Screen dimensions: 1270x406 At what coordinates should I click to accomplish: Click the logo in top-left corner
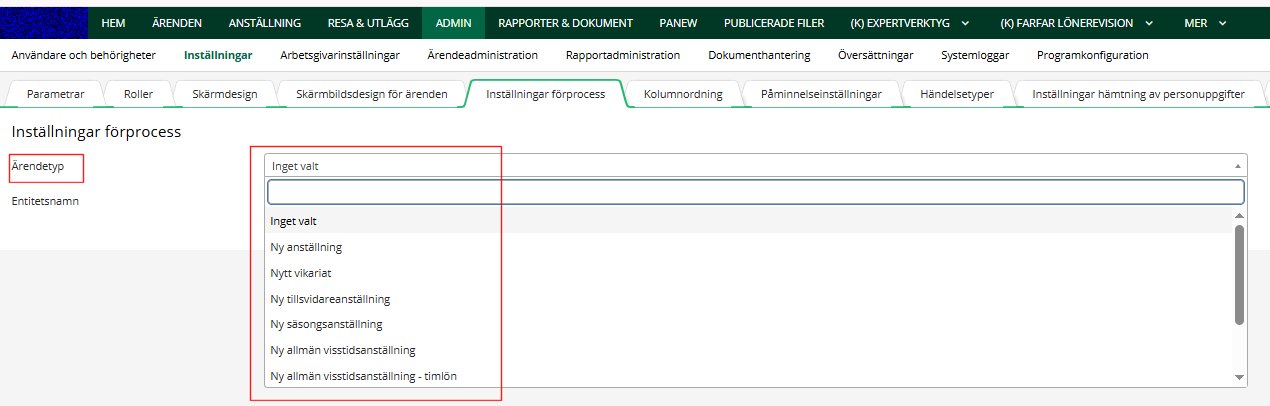coord(44,22)
